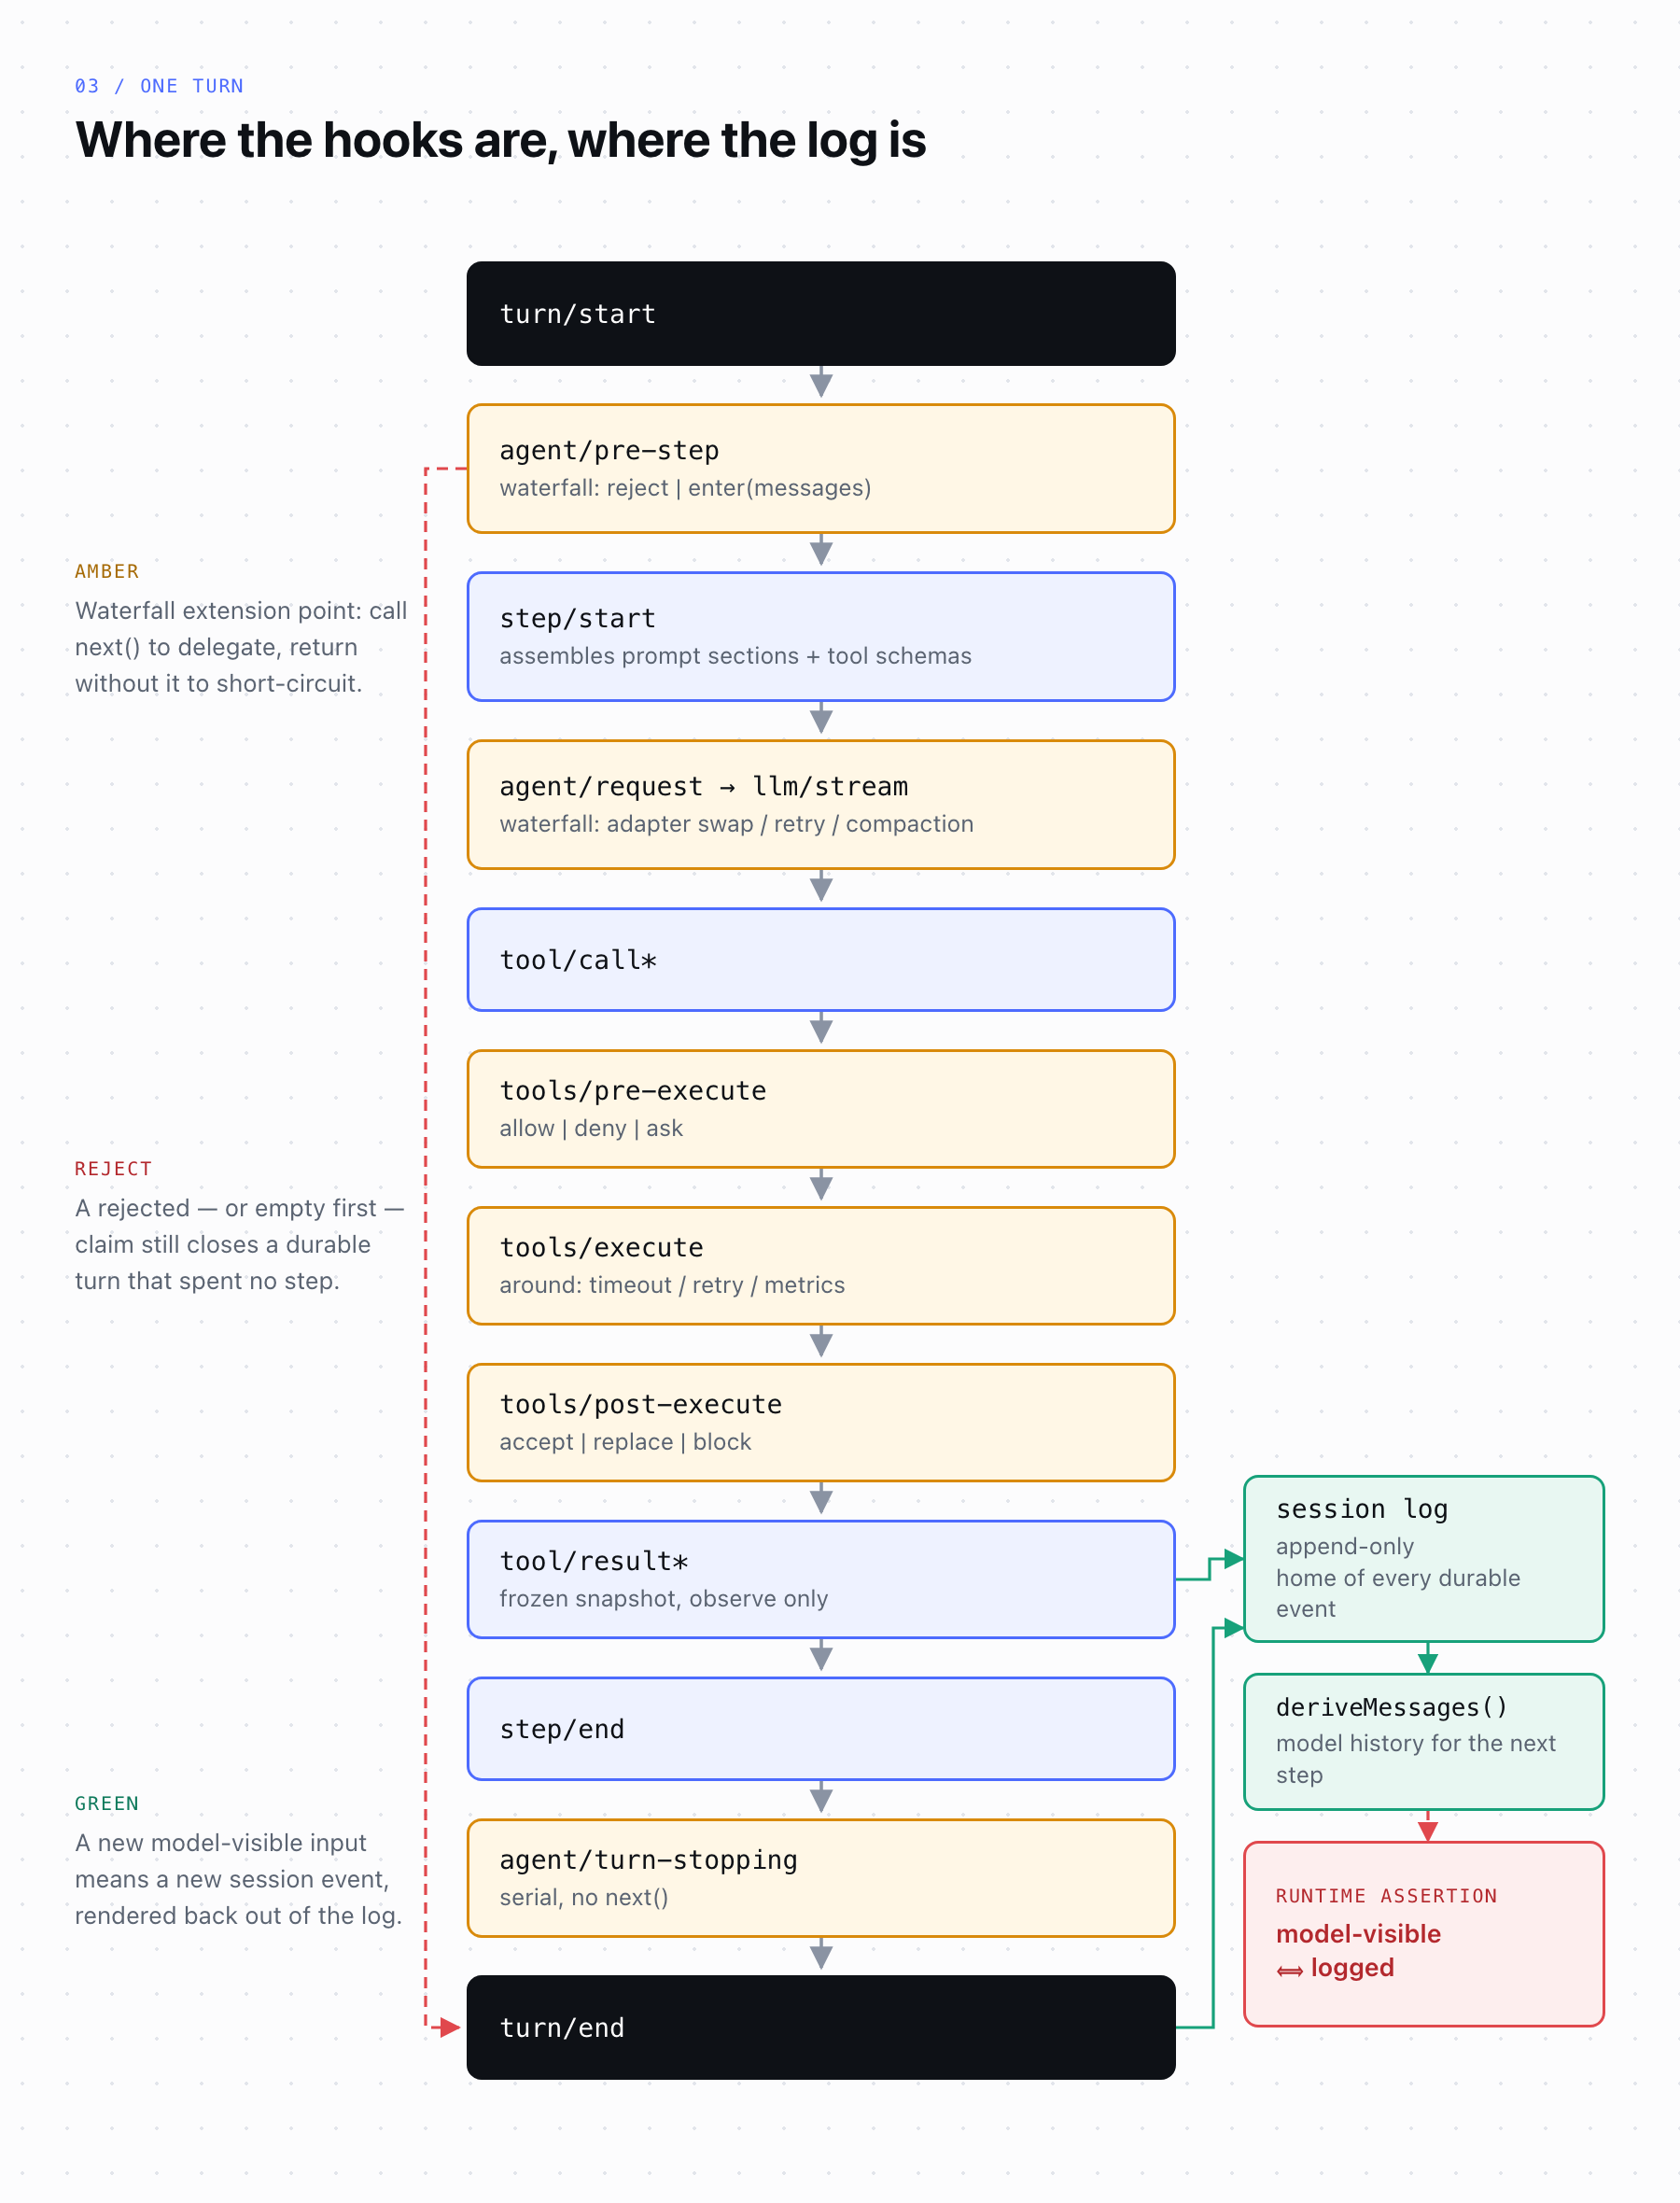Click the tools/execute box

point(820,1265)
